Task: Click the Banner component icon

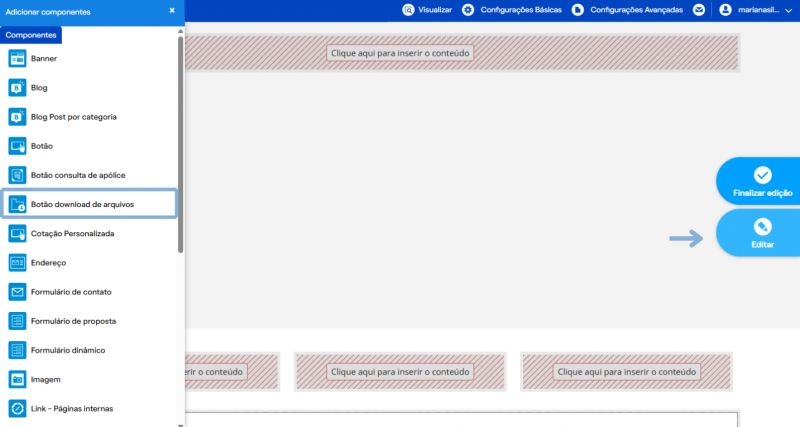Action: [17, 59]
